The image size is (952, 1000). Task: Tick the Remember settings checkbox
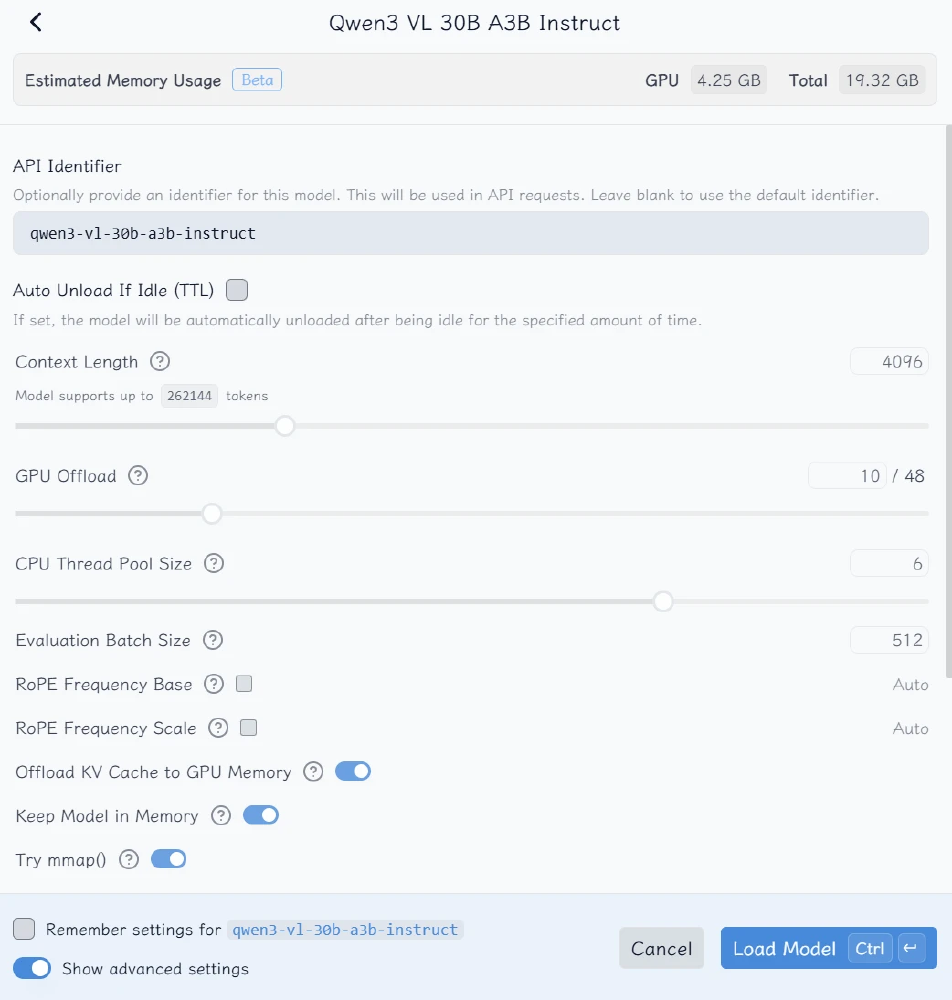[x=24, y=929]
